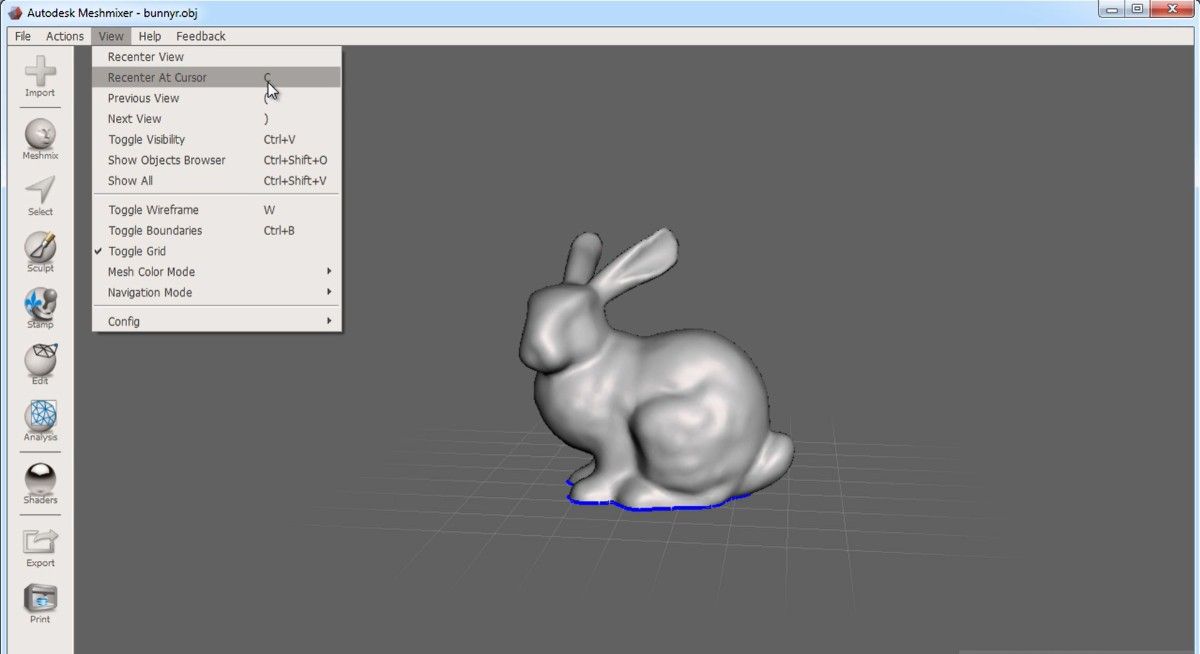
Task: Open the Feedback menu
Action: pos(201,36)
